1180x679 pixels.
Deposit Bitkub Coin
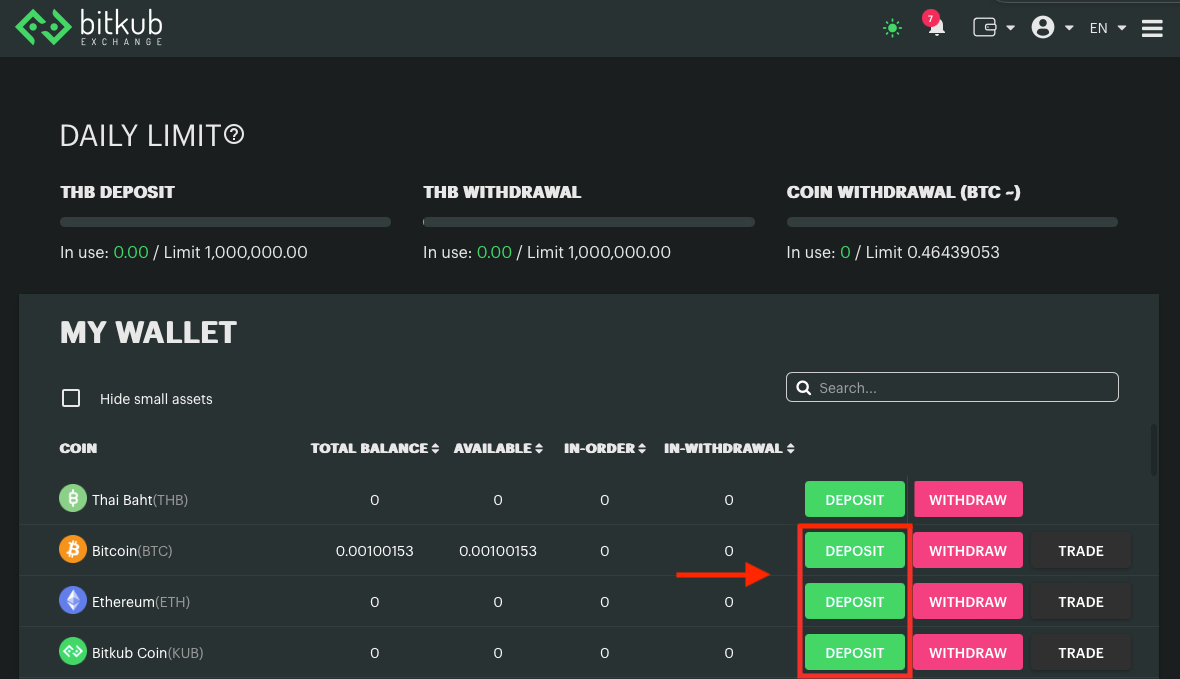coord(855,652)
